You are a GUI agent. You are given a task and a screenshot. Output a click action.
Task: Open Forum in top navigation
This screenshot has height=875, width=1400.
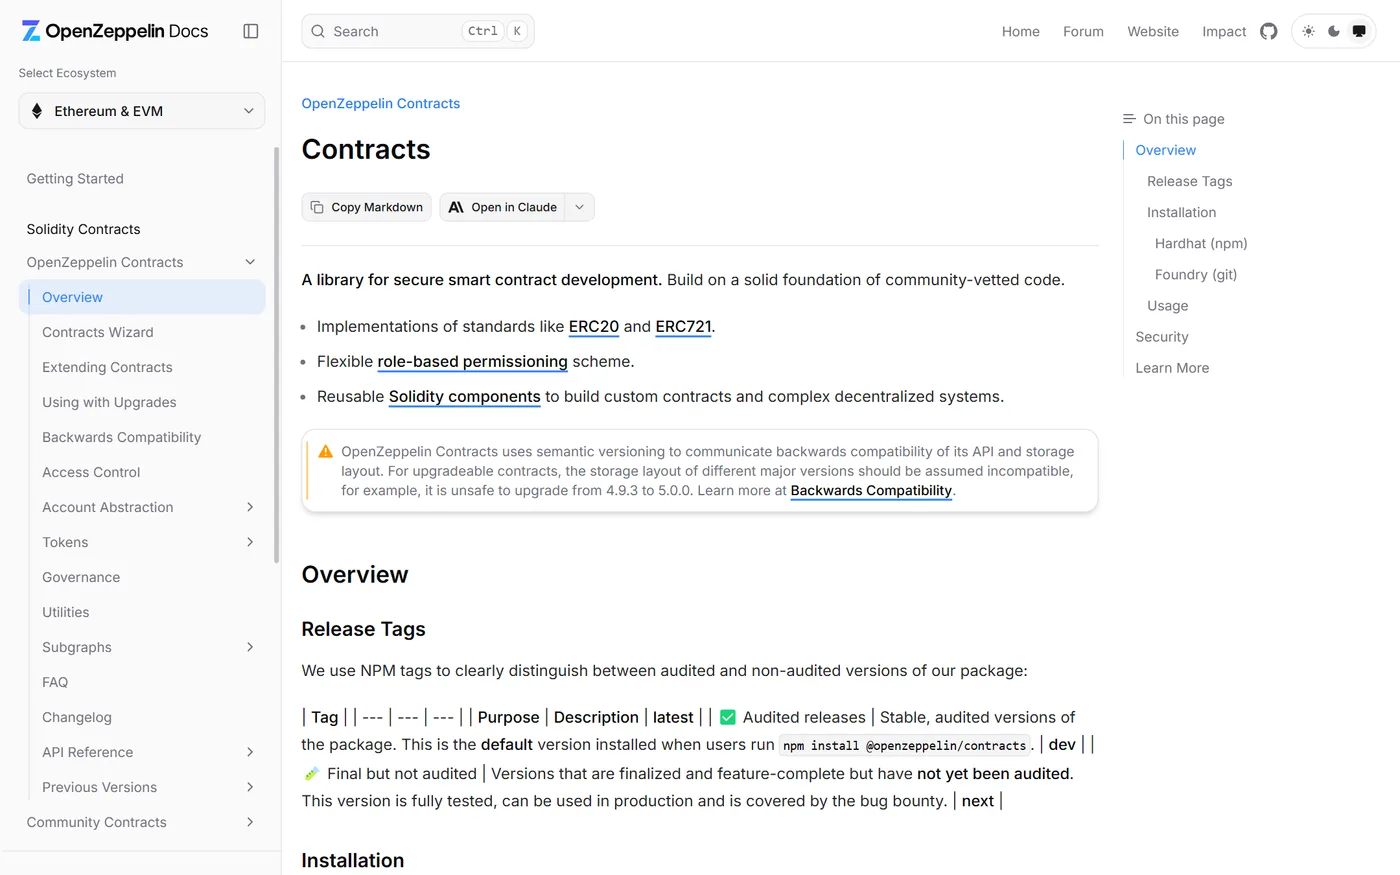pyautogui.click(x=1083, y=31)
